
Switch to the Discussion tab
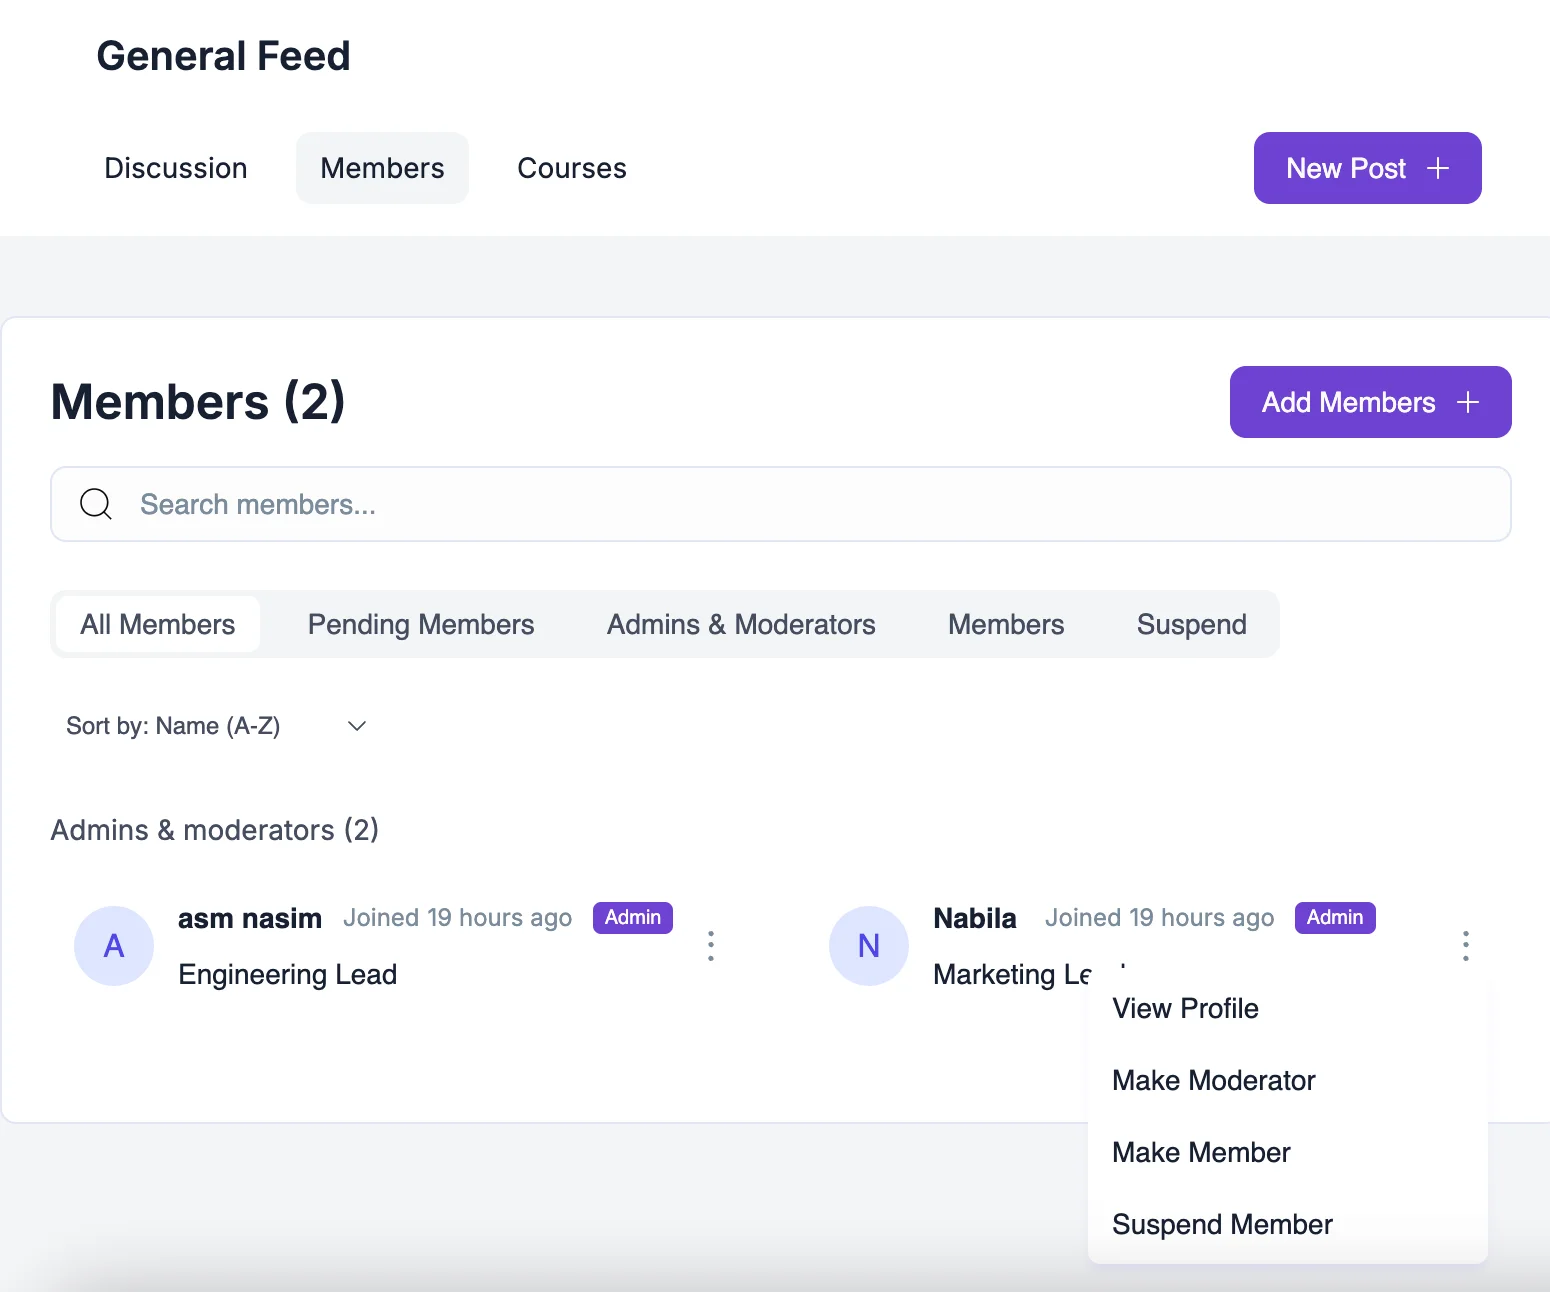coord(175,167)
